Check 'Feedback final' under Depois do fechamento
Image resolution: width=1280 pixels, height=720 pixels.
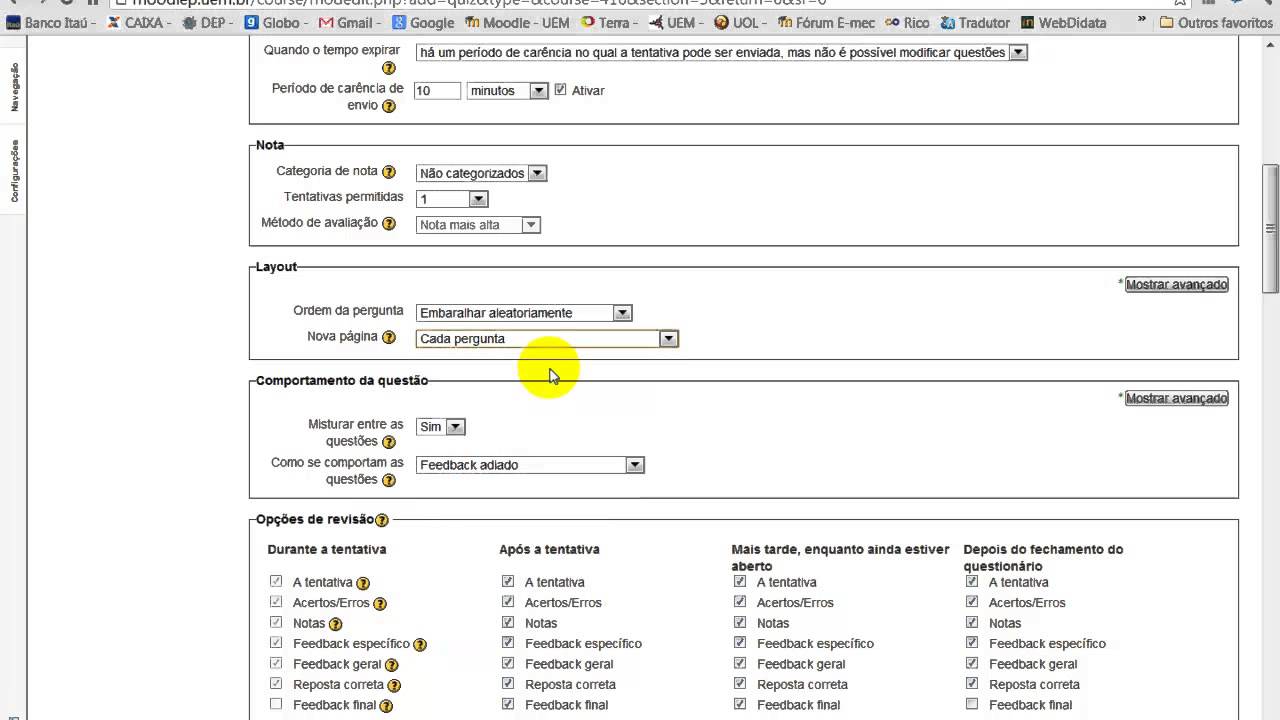(x=972, y=704)
